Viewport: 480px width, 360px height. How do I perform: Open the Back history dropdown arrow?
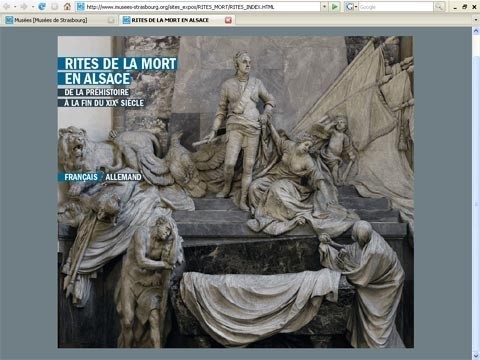click(x=15, y=7)
